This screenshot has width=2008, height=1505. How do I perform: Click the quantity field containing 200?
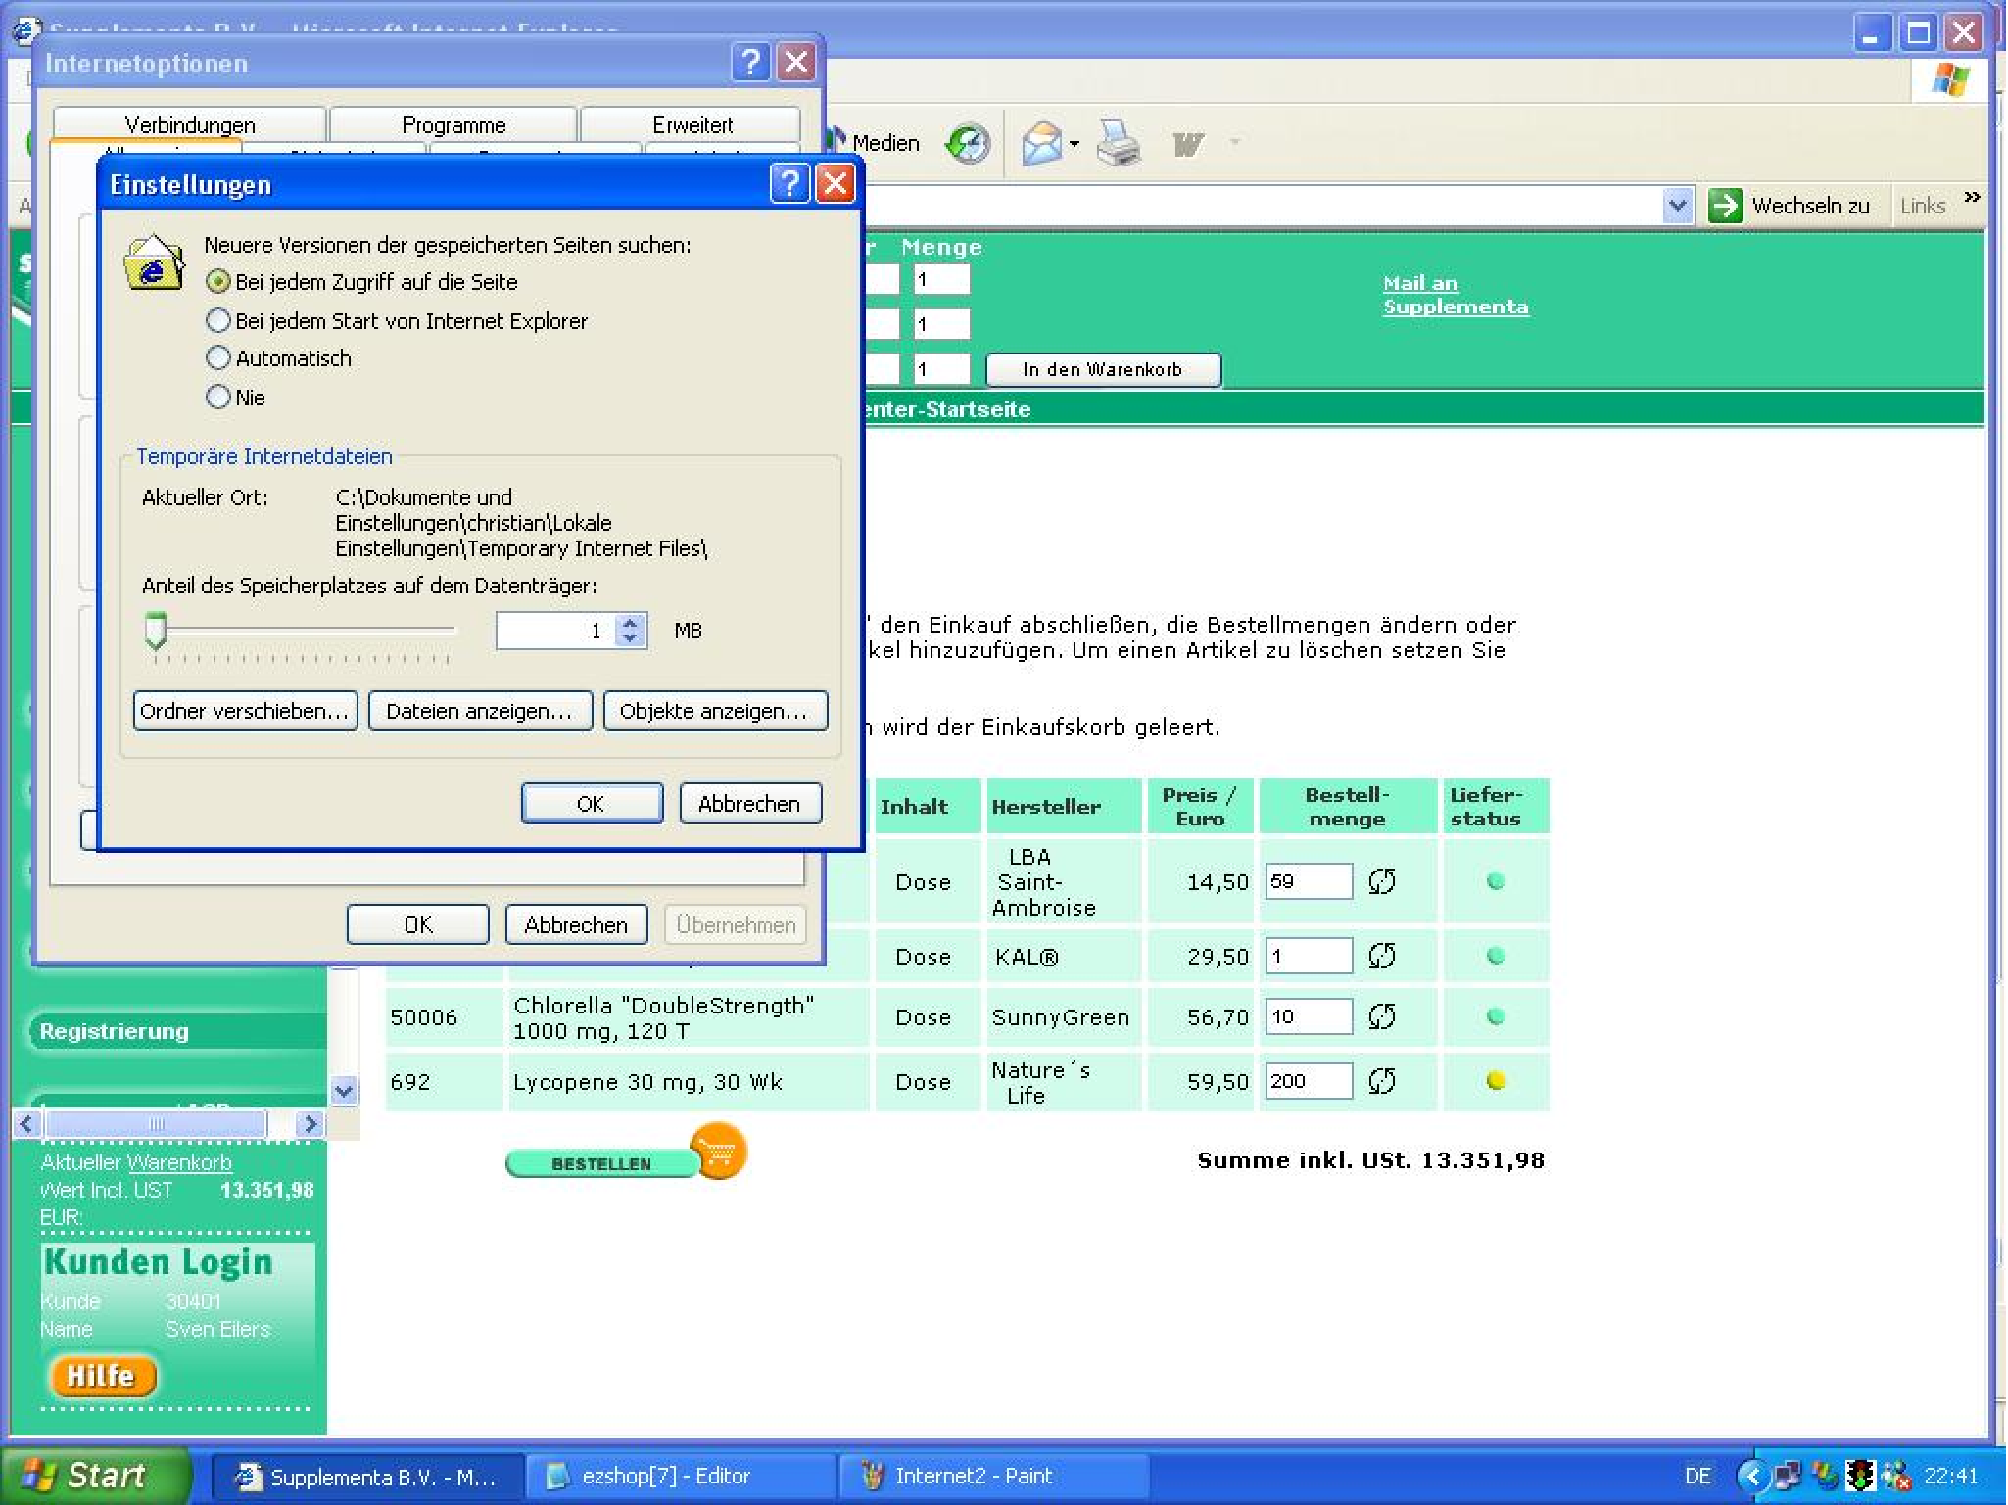tap(1307, 1081)
